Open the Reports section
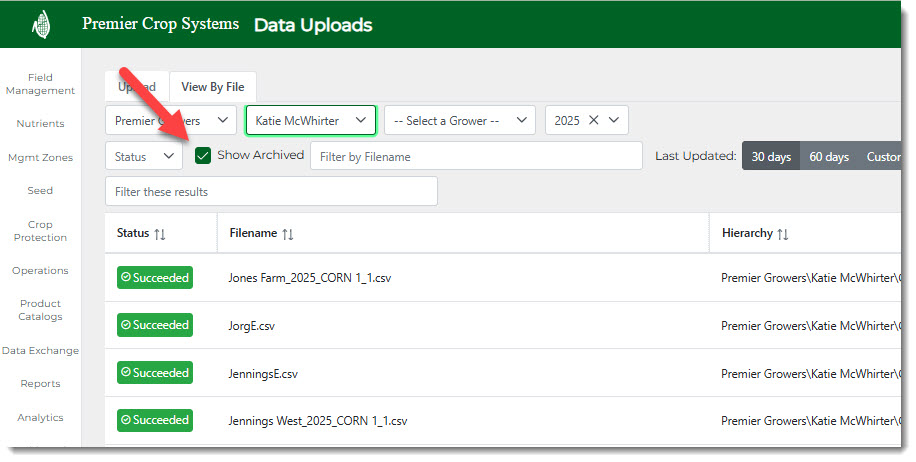Image resolution: width=916 pixels, height=462 pixels. pyautogui.click(x=40, y=384)
